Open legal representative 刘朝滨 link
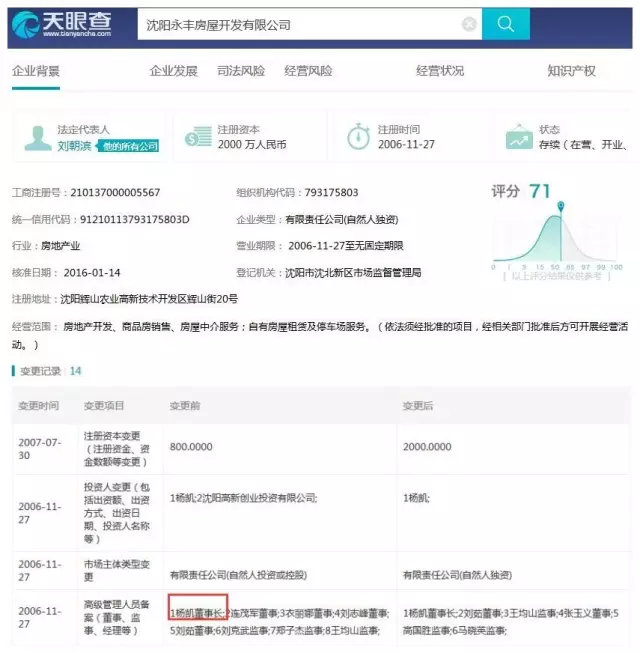This screenshot has height=653, width=640. click(74, 146)
